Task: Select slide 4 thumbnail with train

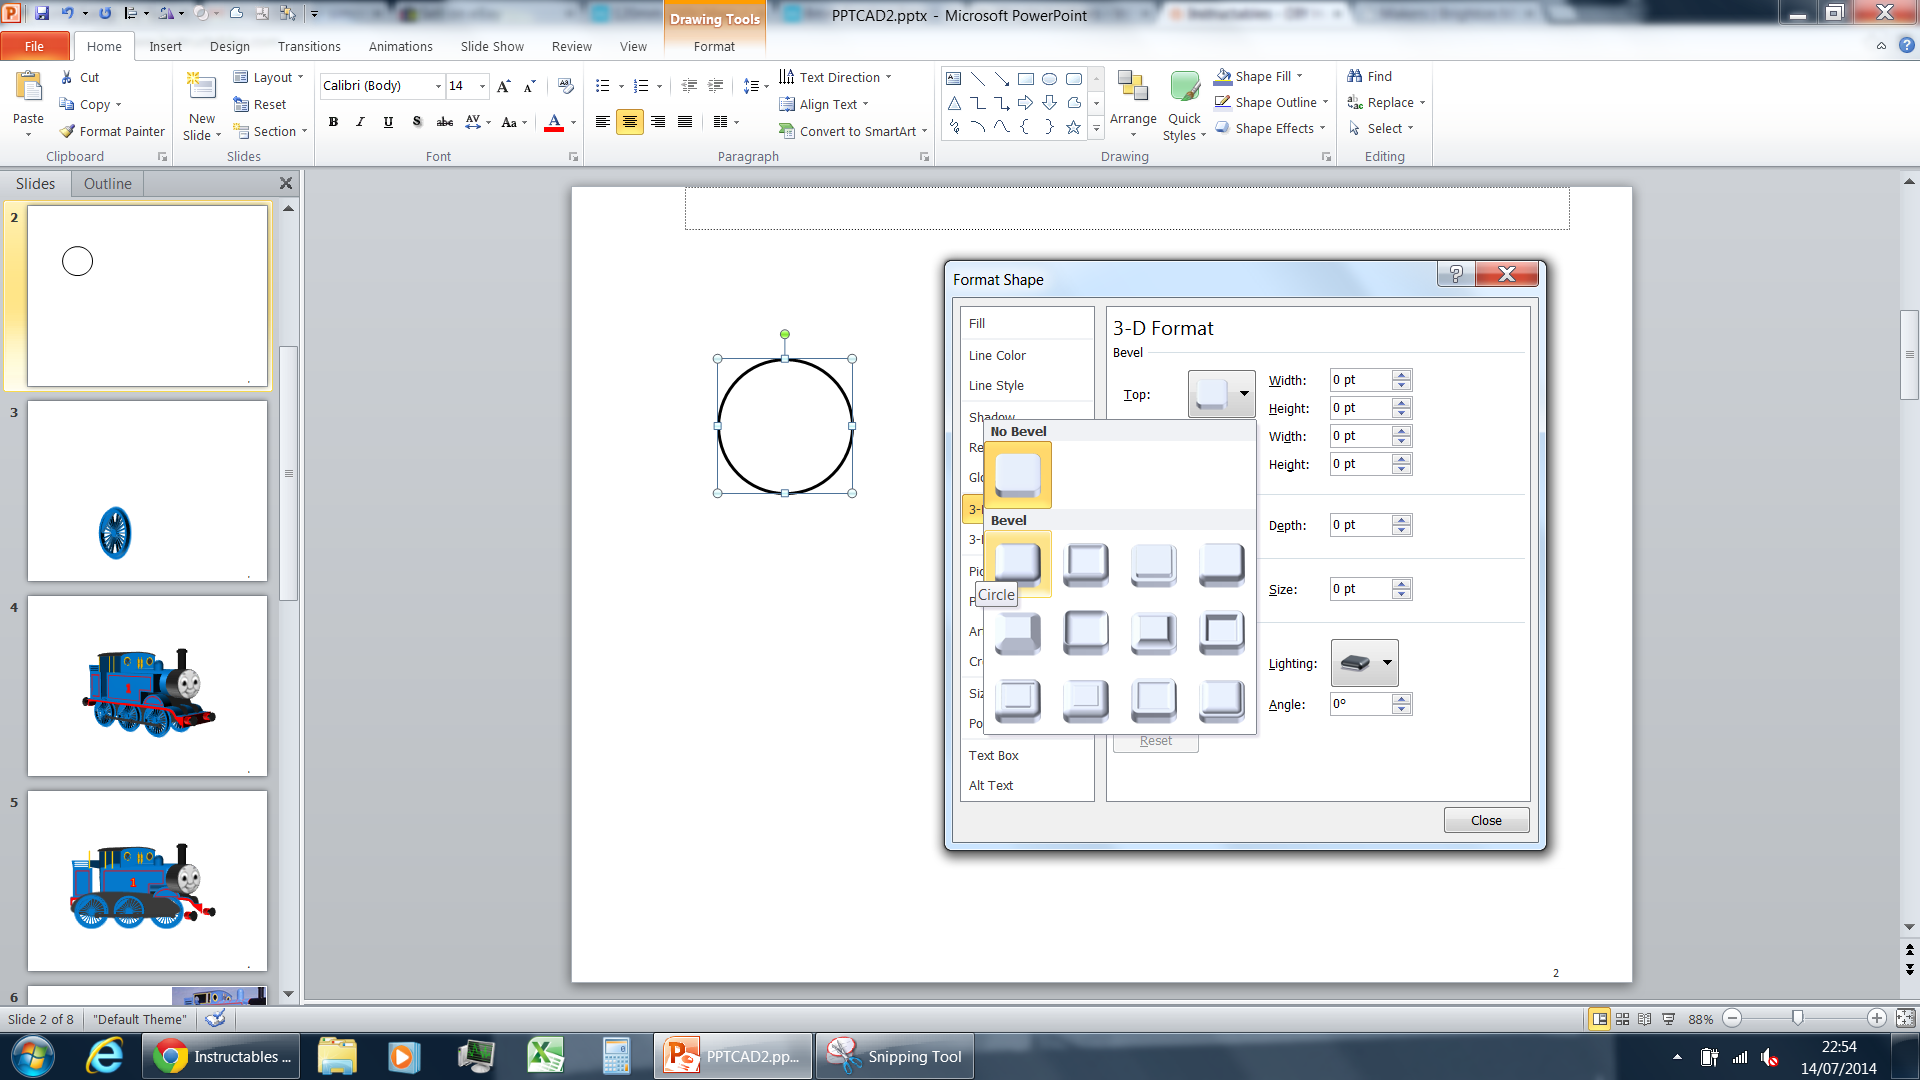Action: coord(147,686)
